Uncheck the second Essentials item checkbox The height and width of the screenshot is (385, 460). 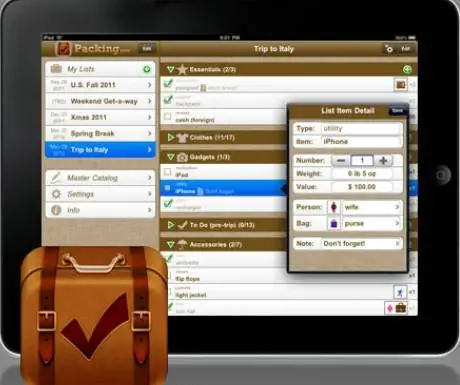tap(168, 100)
